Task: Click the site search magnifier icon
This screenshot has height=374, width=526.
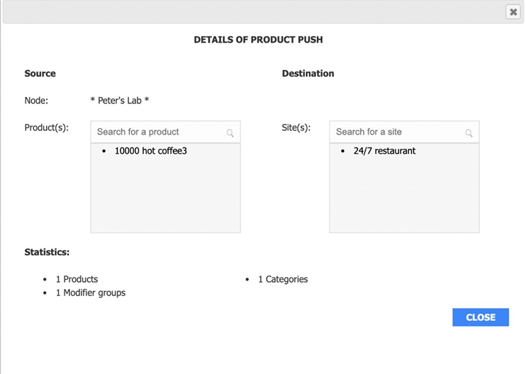Action: click(x=469, y=133)
